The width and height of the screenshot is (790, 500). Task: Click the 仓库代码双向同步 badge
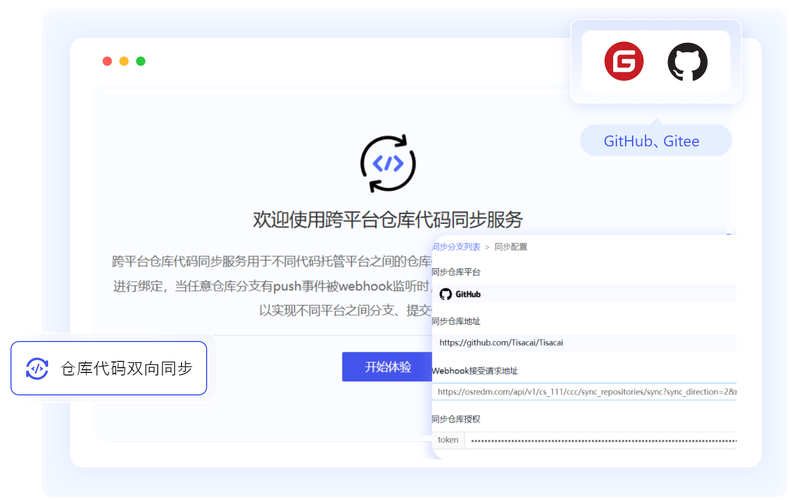pyautogui.click(x=109, y=368)
